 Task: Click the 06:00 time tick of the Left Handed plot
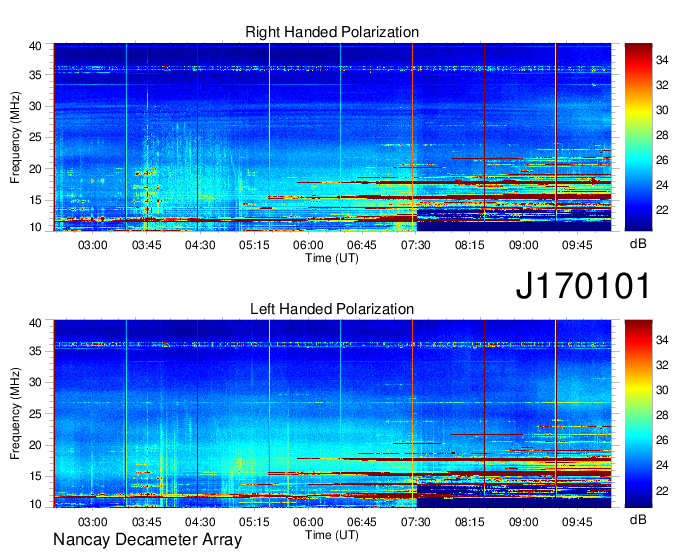point(308,522)
